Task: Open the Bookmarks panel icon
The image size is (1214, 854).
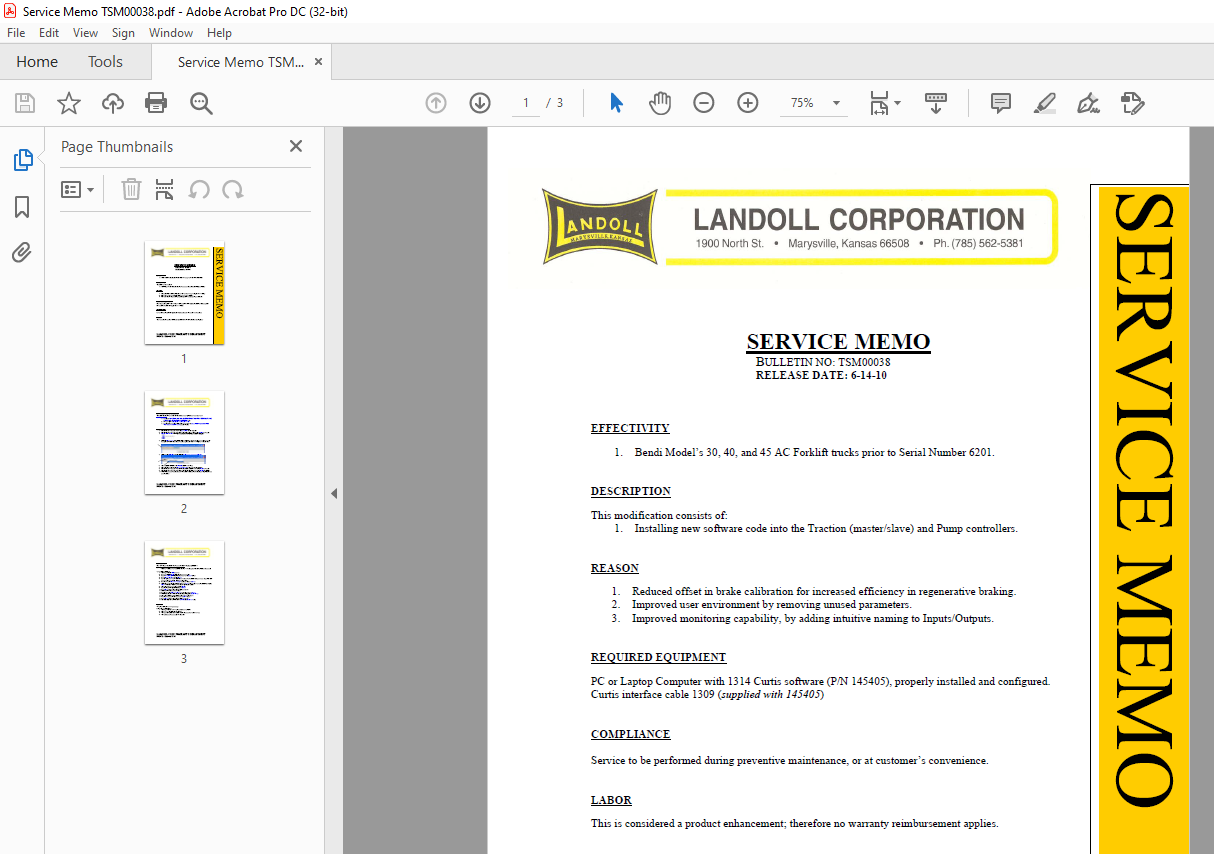Action: (22, 207)
